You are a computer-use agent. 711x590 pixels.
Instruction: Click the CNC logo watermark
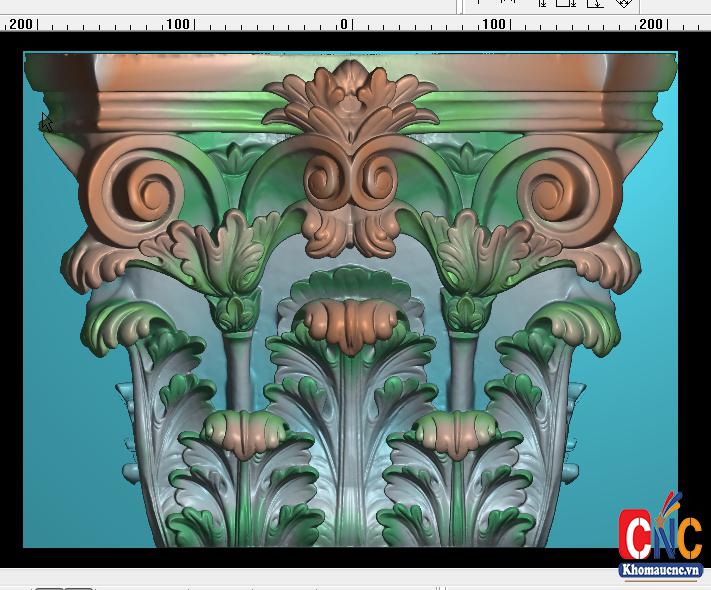pos(660,534)
